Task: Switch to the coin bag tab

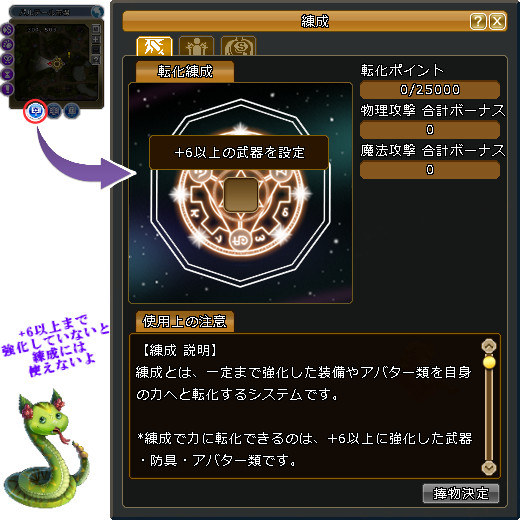Action: tap(238, 46)
